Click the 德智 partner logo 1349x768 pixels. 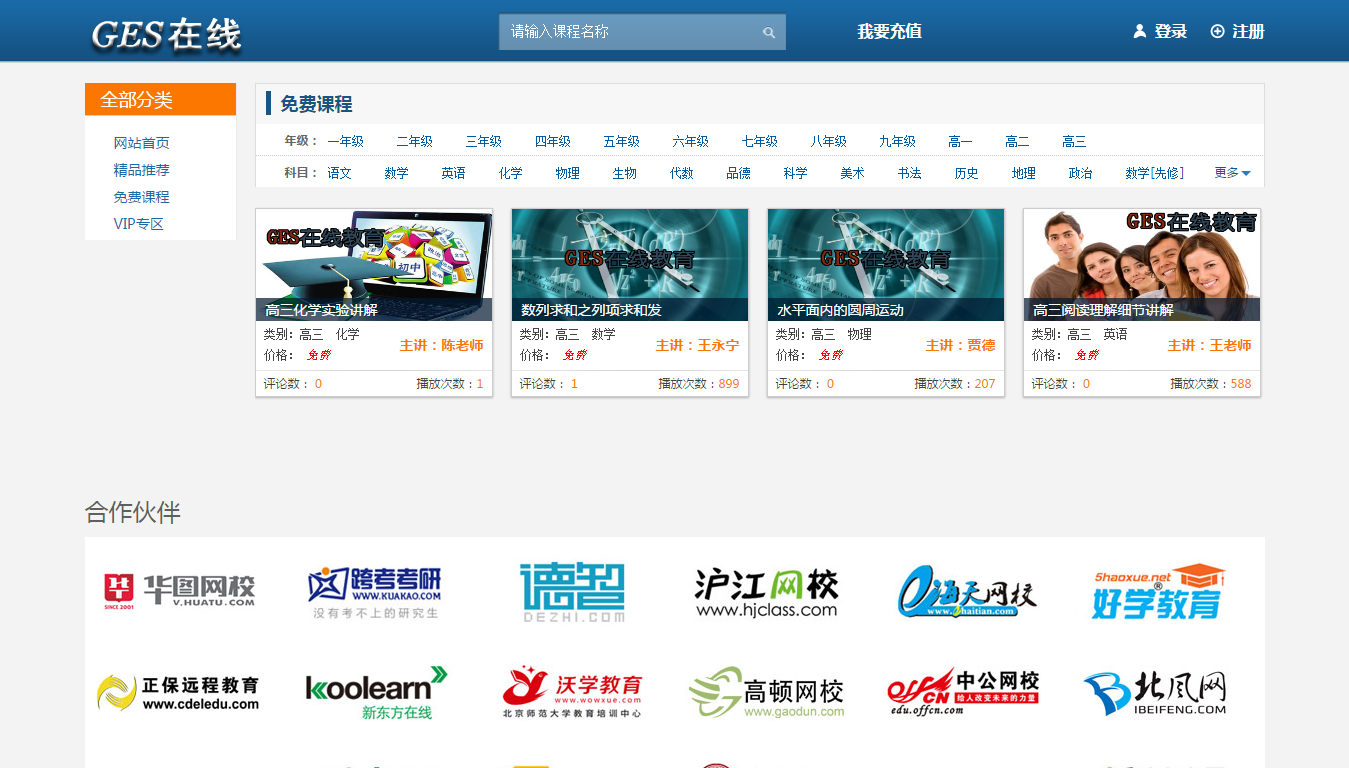pyautogui.click(x=573, y=592)
